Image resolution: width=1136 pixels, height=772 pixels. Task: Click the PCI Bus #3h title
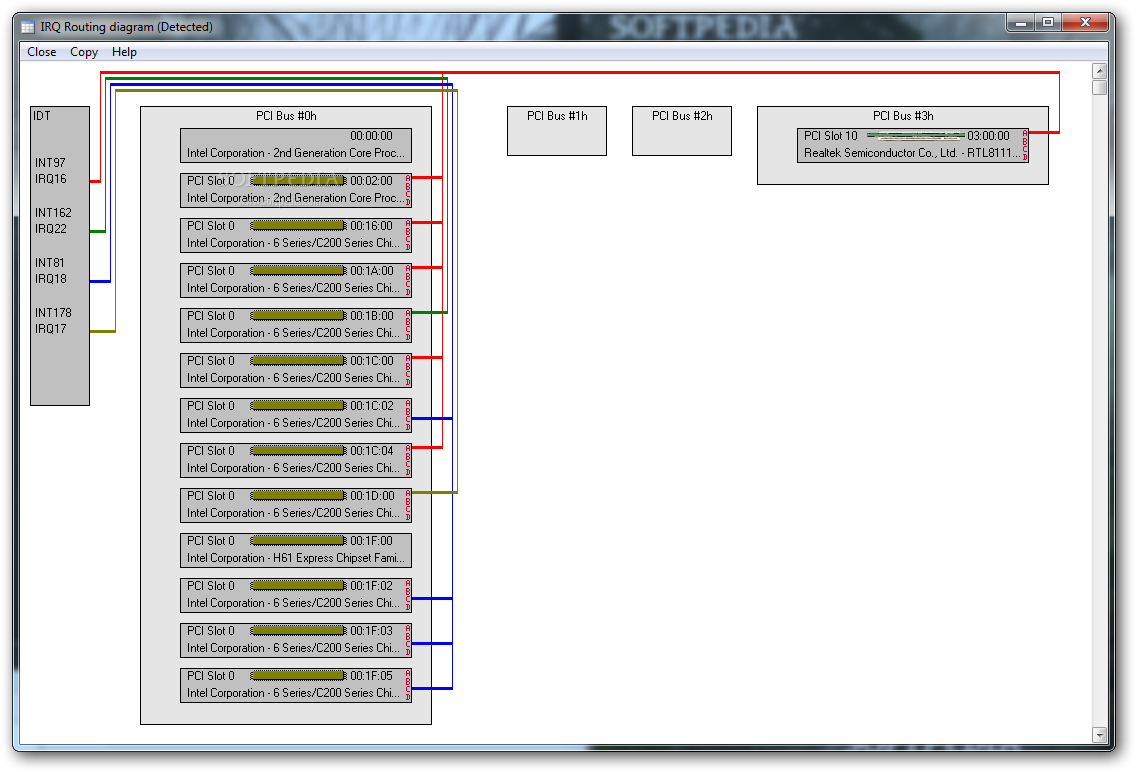coord(903,116)
